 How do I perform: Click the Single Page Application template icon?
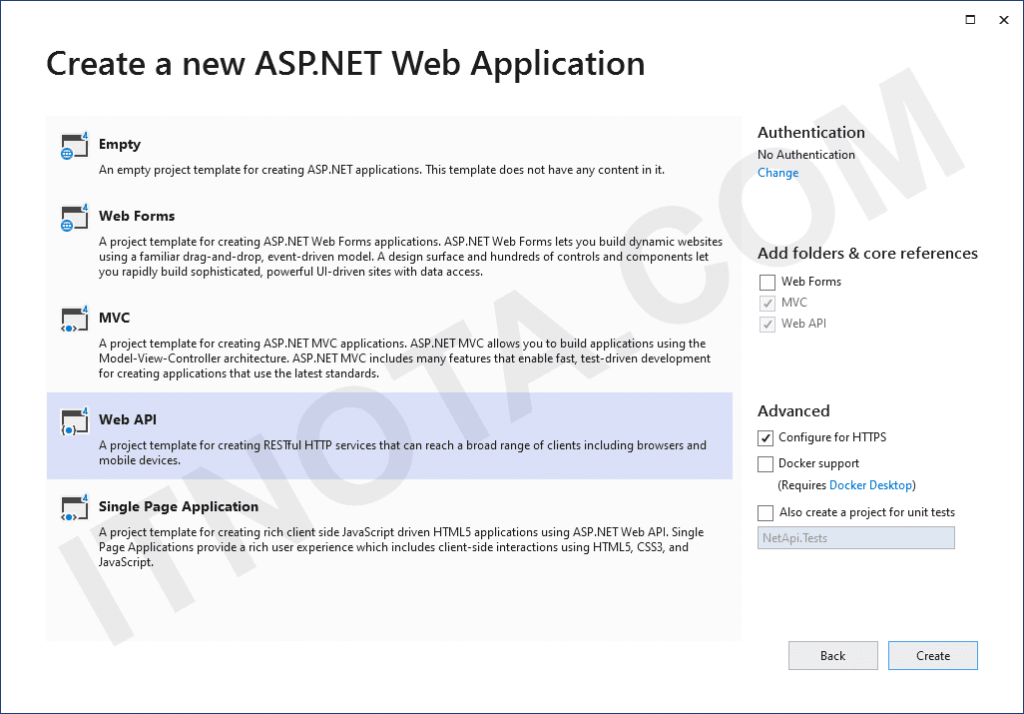tap(74, 508)
